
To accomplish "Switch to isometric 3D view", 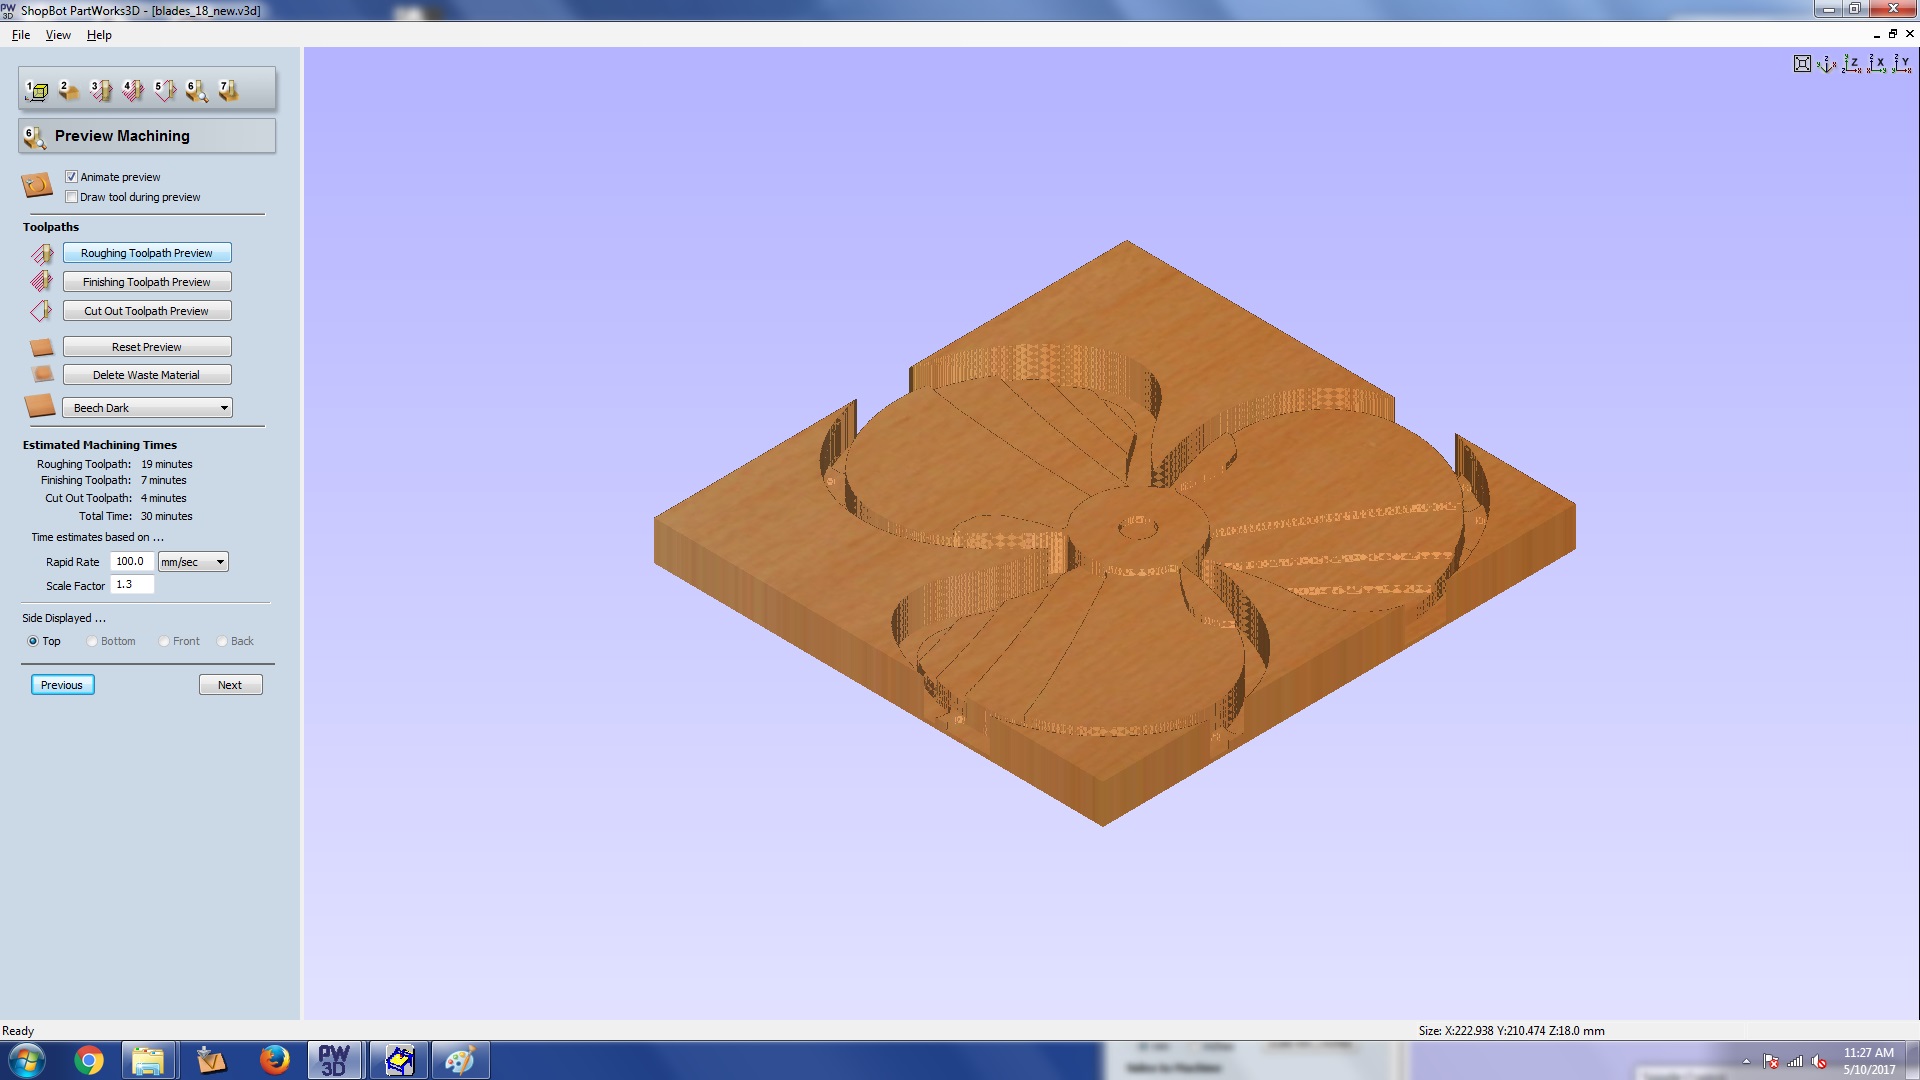I will [1826, 64].
